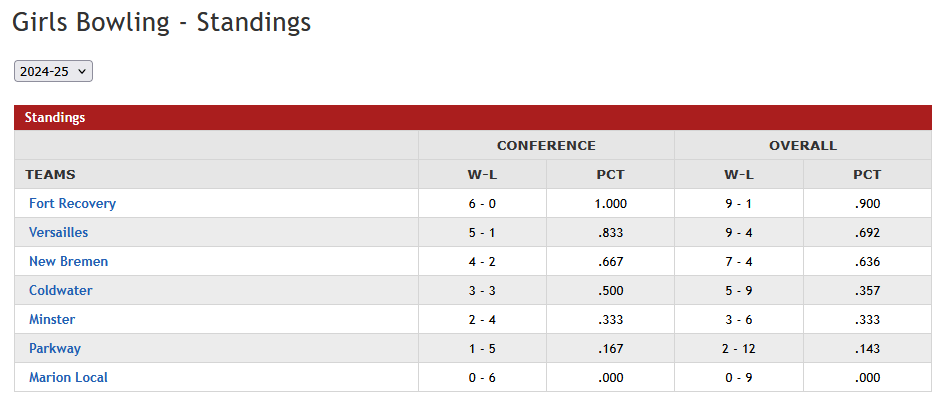Open the 2024-25 season dropdown

tap(53, 71)
